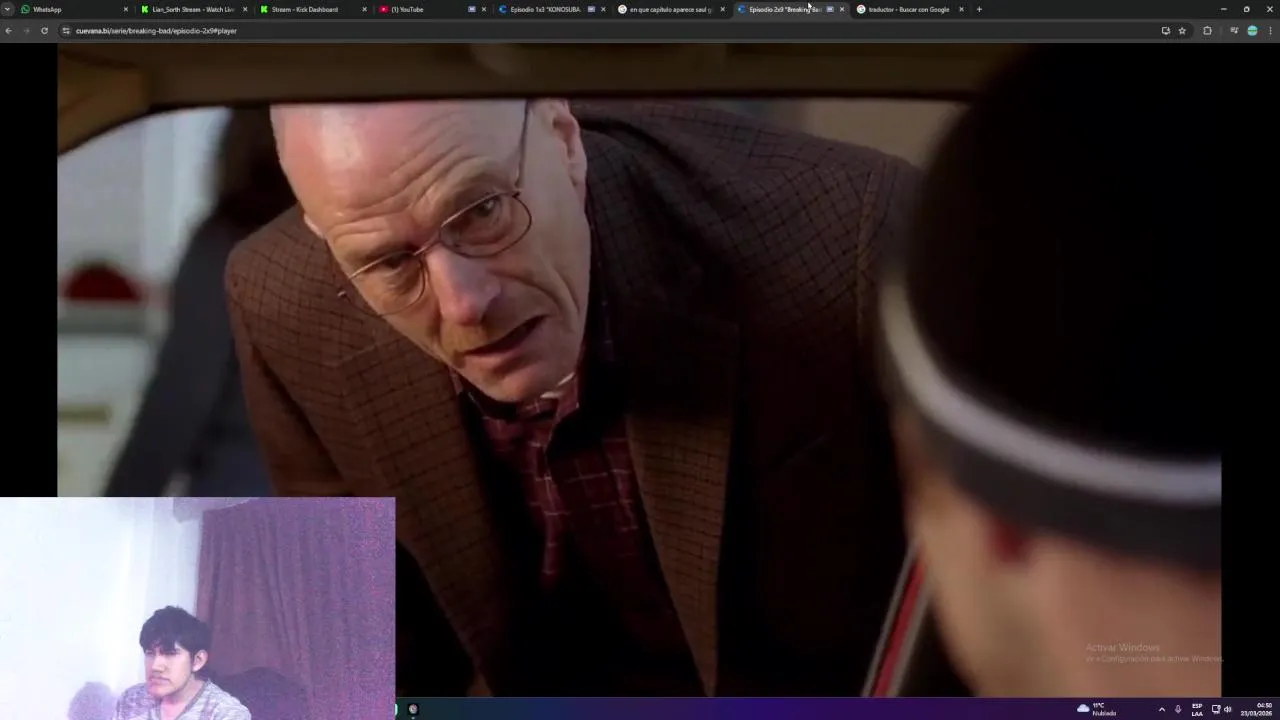
Task: Go back to the previous page
Action: 9,31
